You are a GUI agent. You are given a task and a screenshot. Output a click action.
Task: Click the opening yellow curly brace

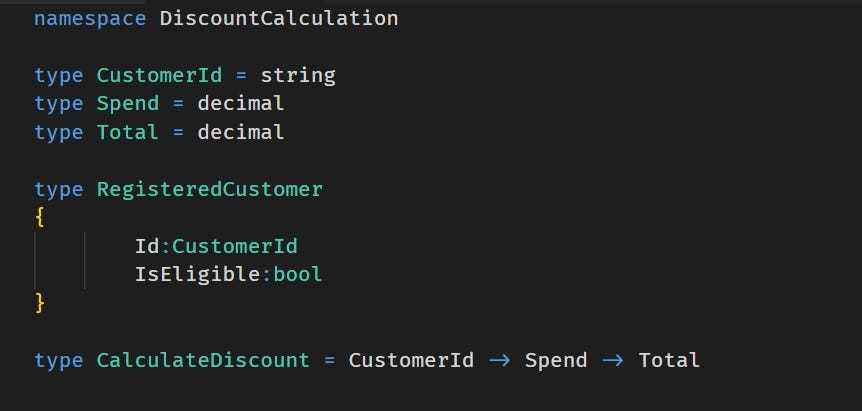tap(40, 218)
